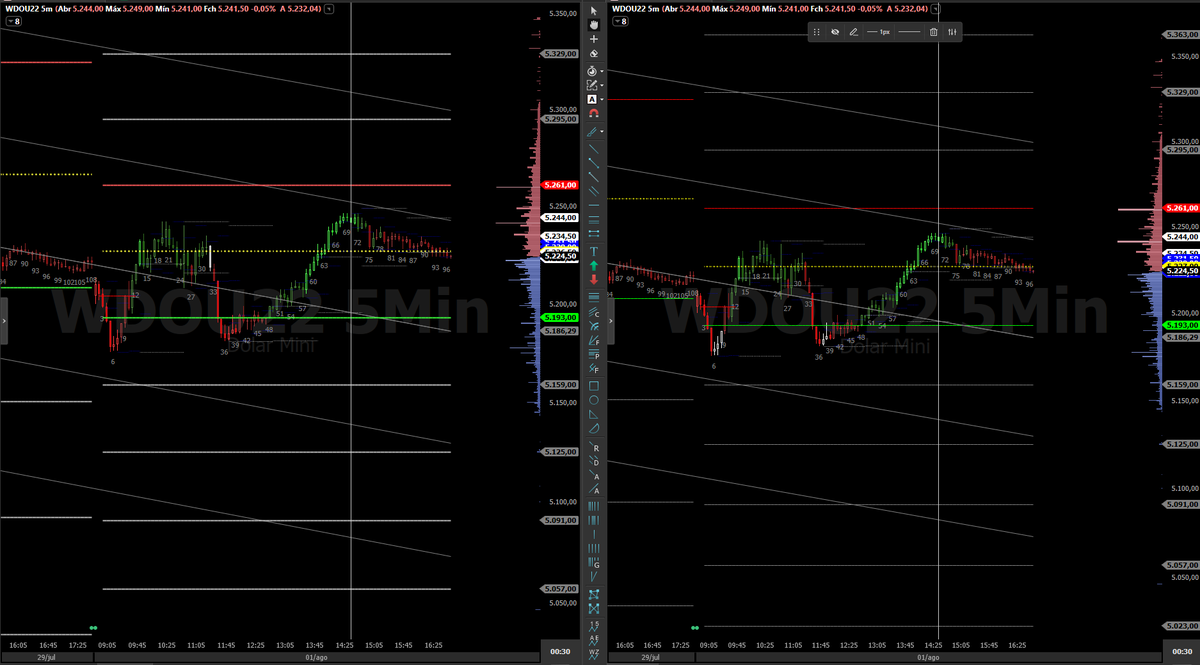The height and width of the screenshot is (665, 1200).
Task: Select the ray line tool
Action: point(593,175)
